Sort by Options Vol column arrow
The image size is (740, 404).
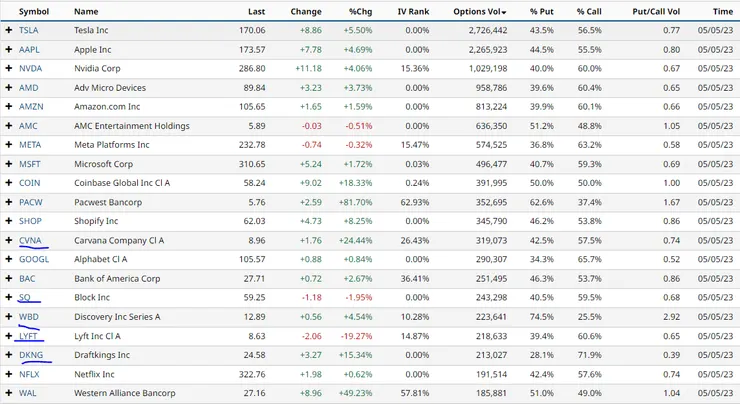tap(504, 12)
